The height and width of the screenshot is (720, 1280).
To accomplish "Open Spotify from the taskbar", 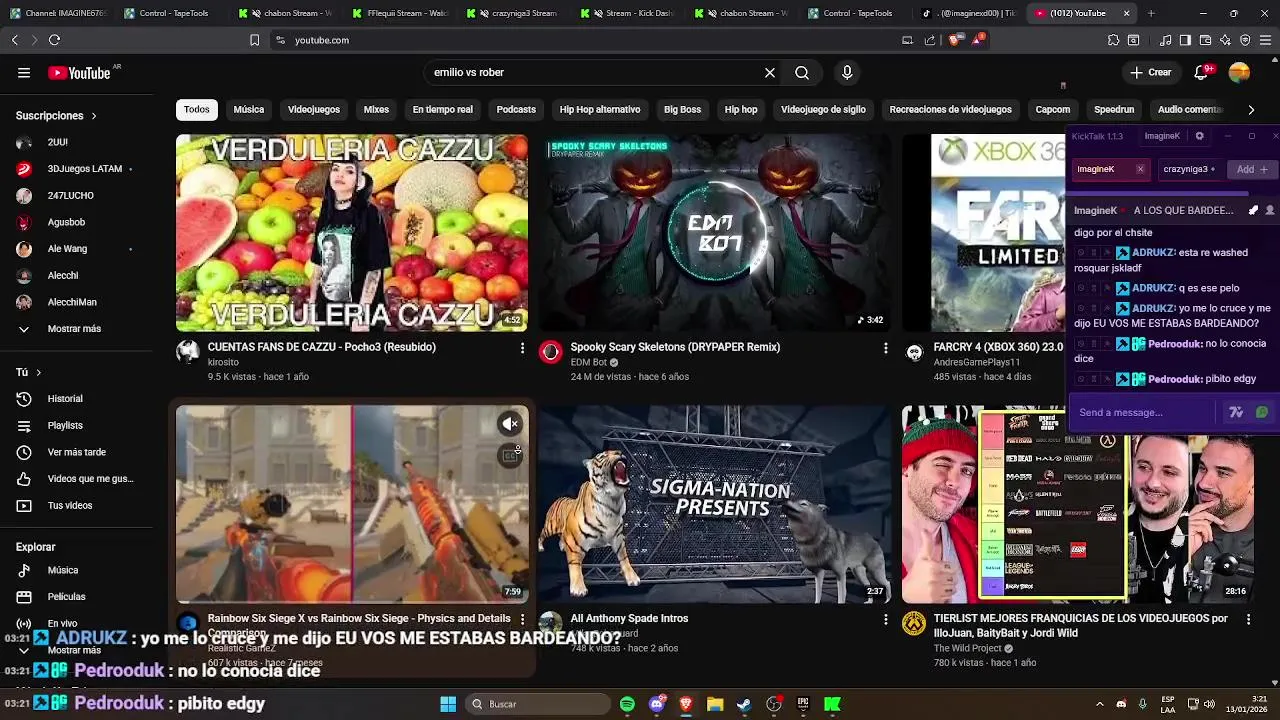I will pos(627,704).
